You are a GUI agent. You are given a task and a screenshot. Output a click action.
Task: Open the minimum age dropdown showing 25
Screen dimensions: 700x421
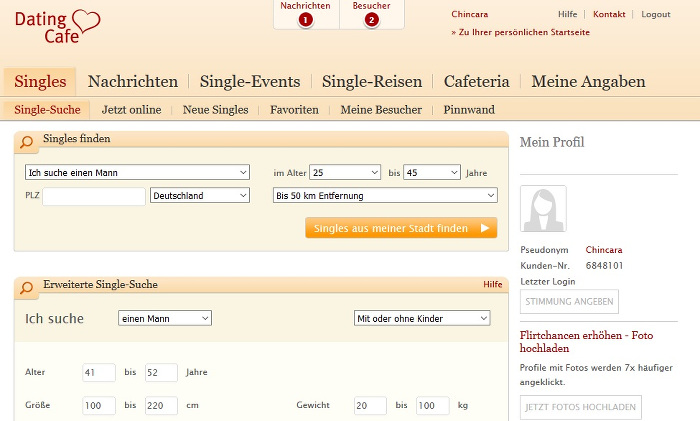[345, 172]
